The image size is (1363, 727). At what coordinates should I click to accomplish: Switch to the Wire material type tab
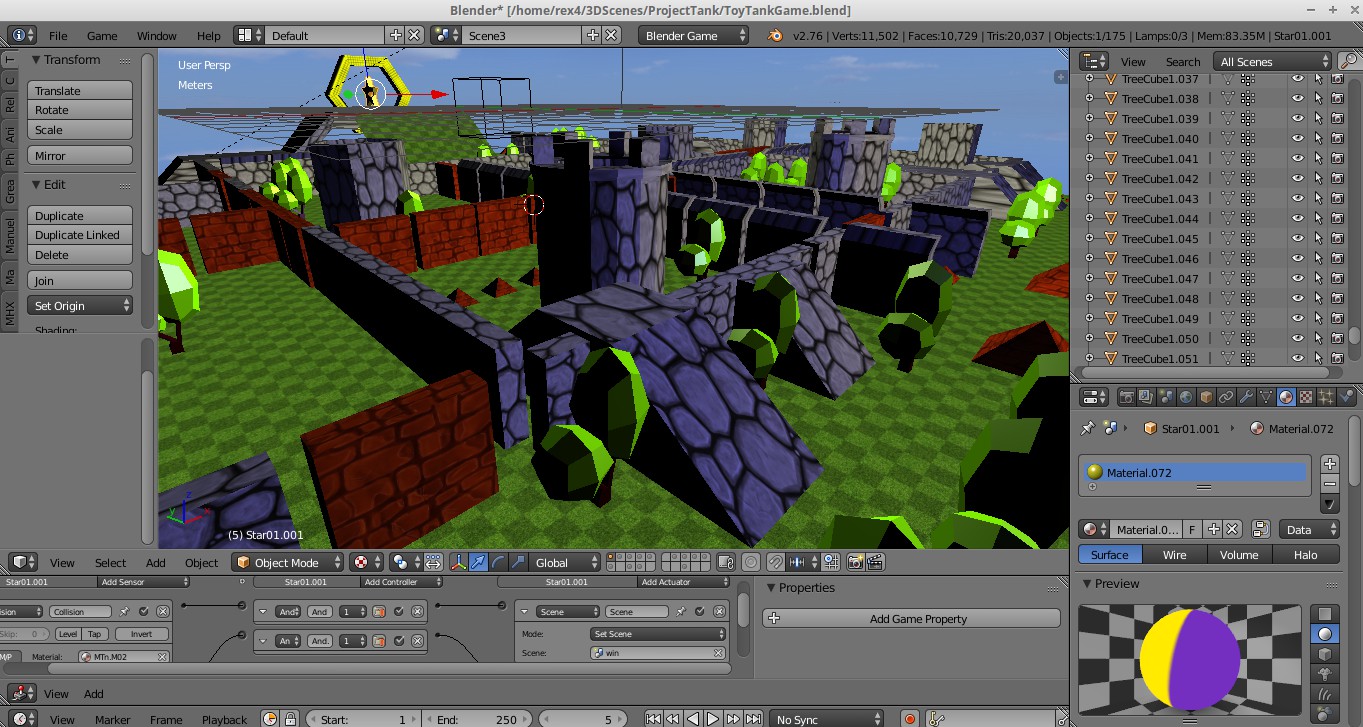click(1175, 555)
